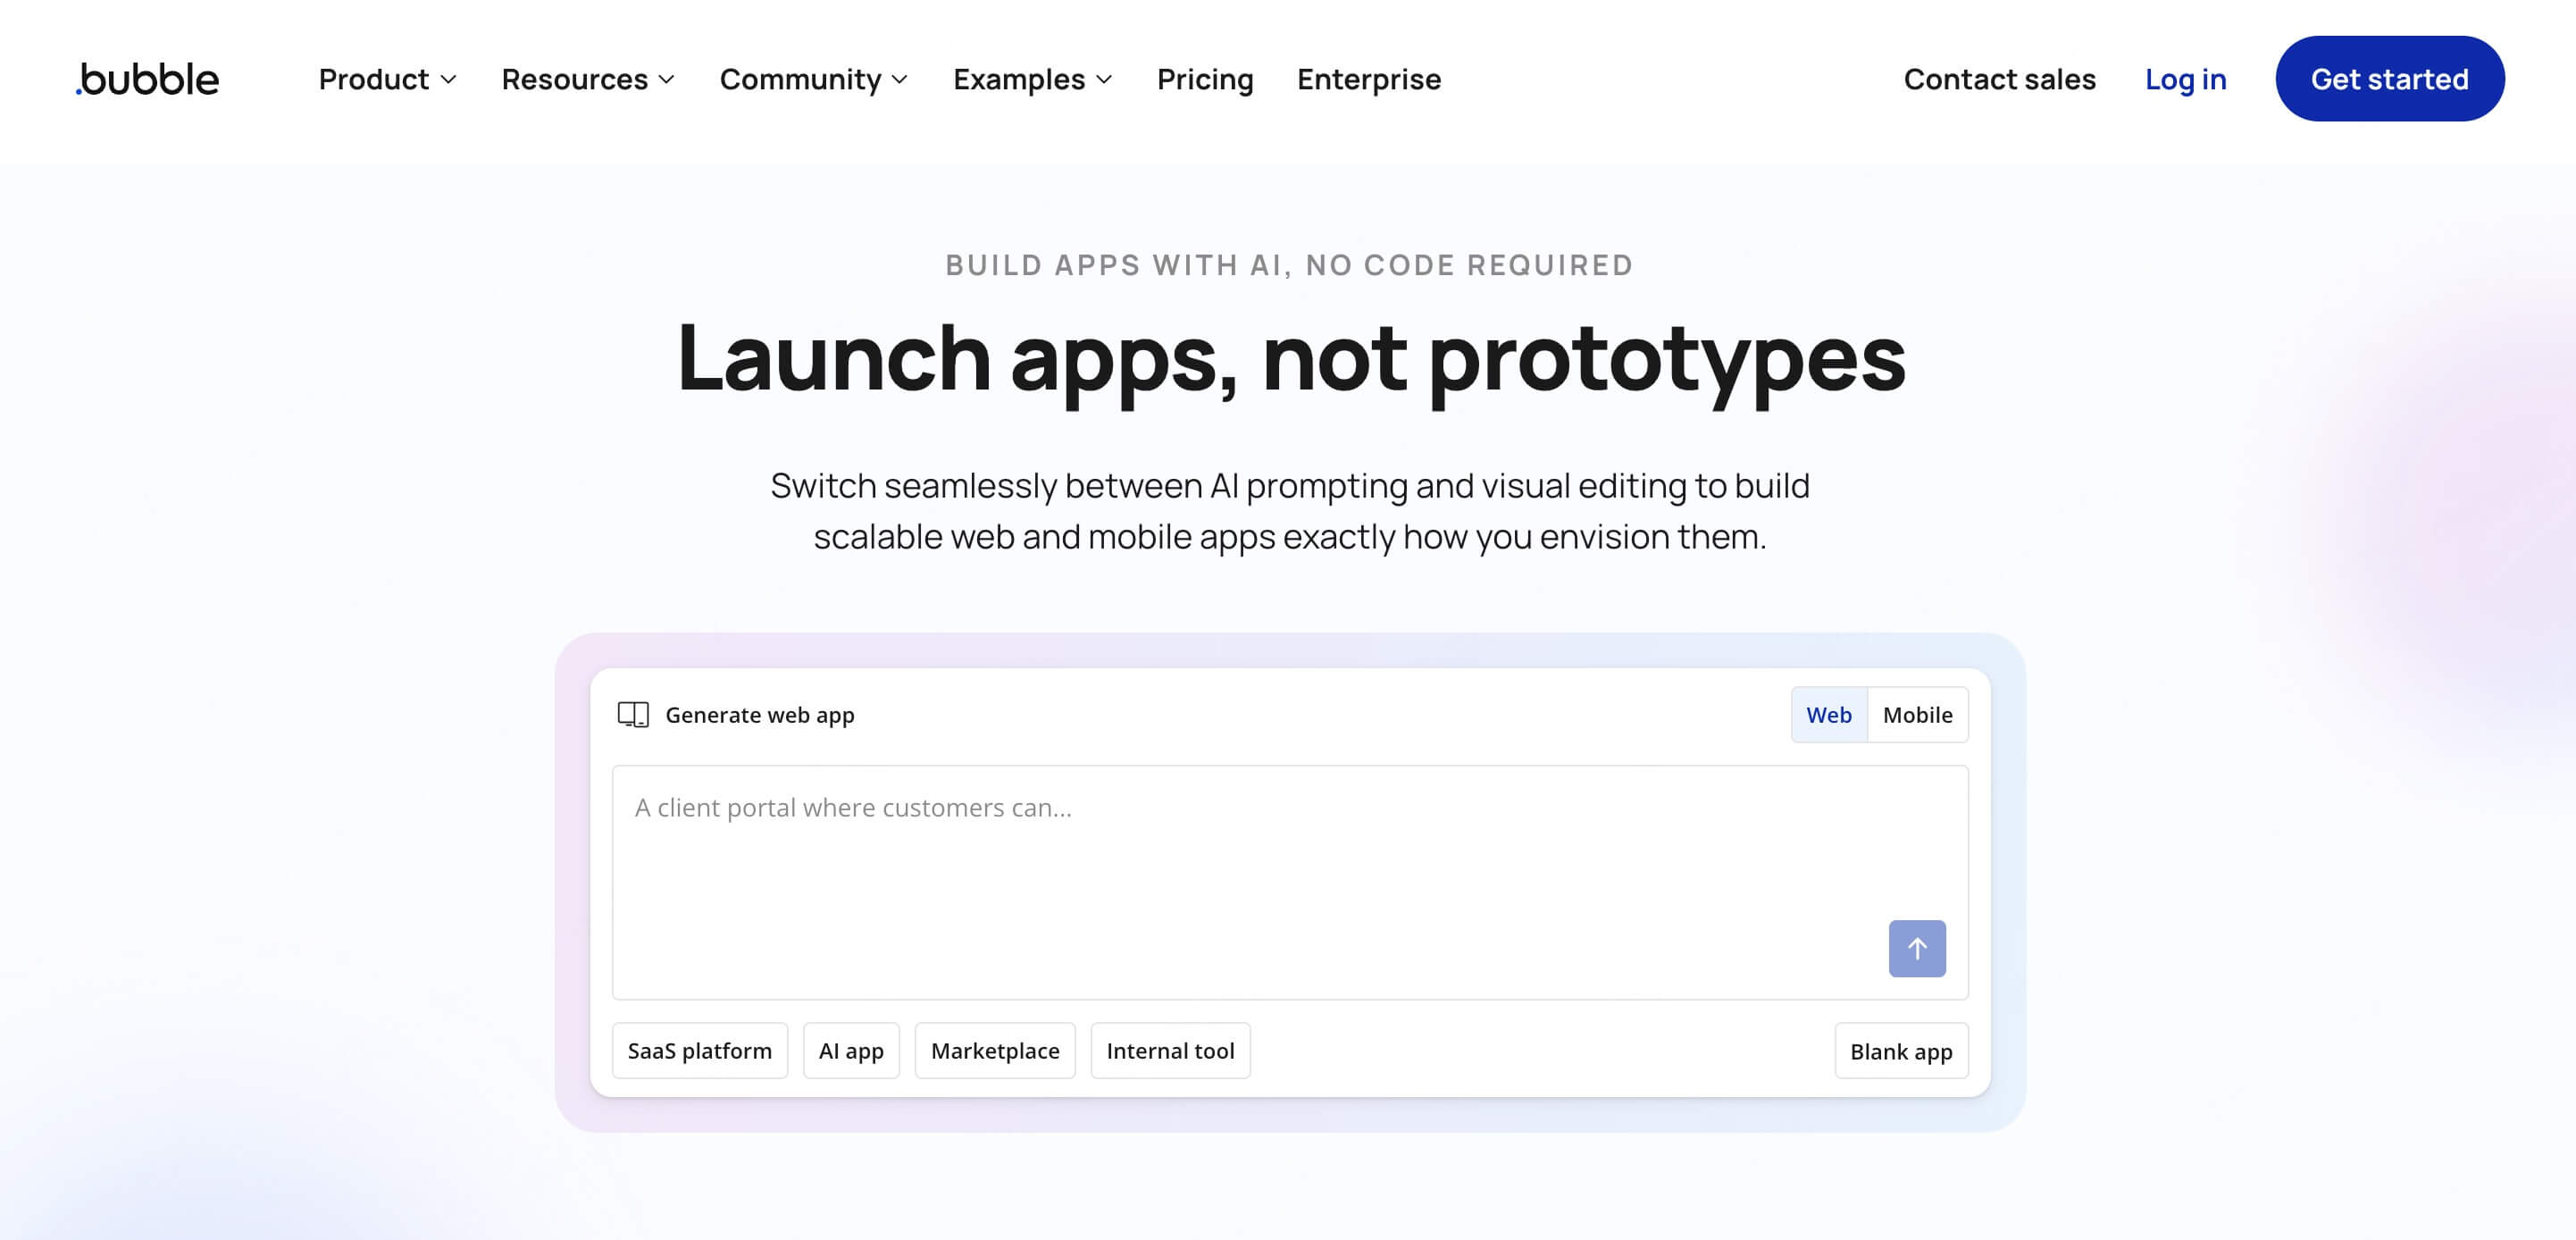Select the Internal tool suggestion chip
The width and height of the screenshot is (2576, 1240).
(x=1170, y=1050)
